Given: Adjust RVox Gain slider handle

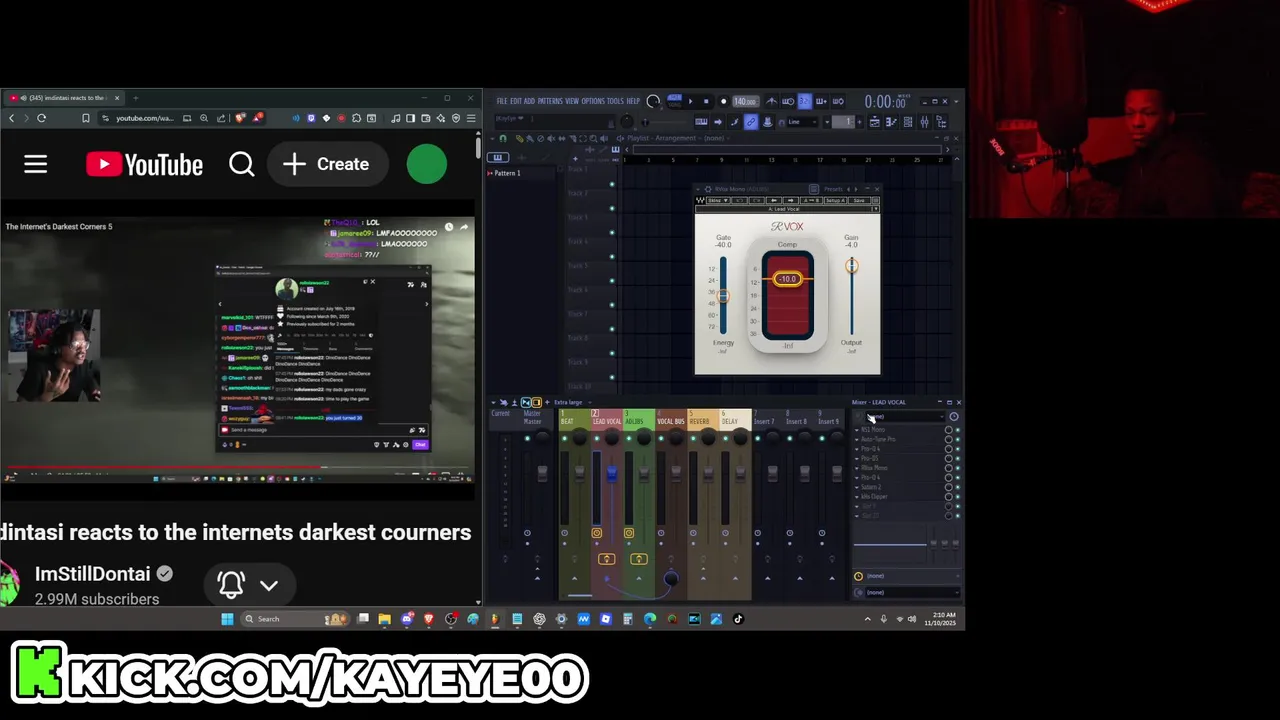Looking at the screenshot, I should click(x=851, y=266).
